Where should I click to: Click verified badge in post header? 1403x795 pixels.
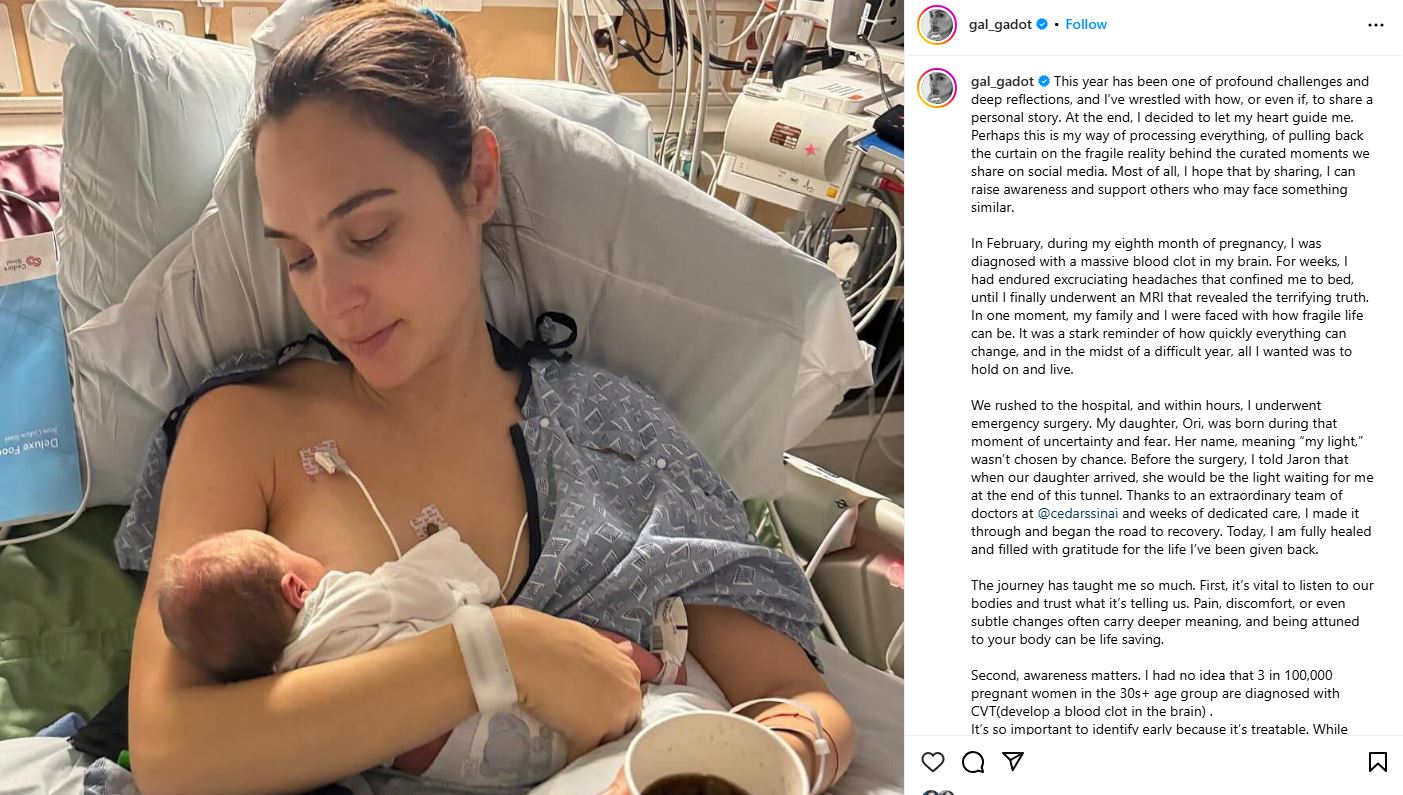[1043, 24]
